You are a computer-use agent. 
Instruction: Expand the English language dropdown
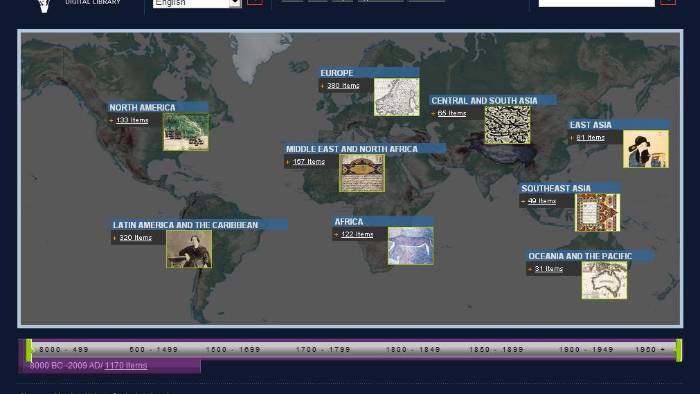(x=235, y=3)
